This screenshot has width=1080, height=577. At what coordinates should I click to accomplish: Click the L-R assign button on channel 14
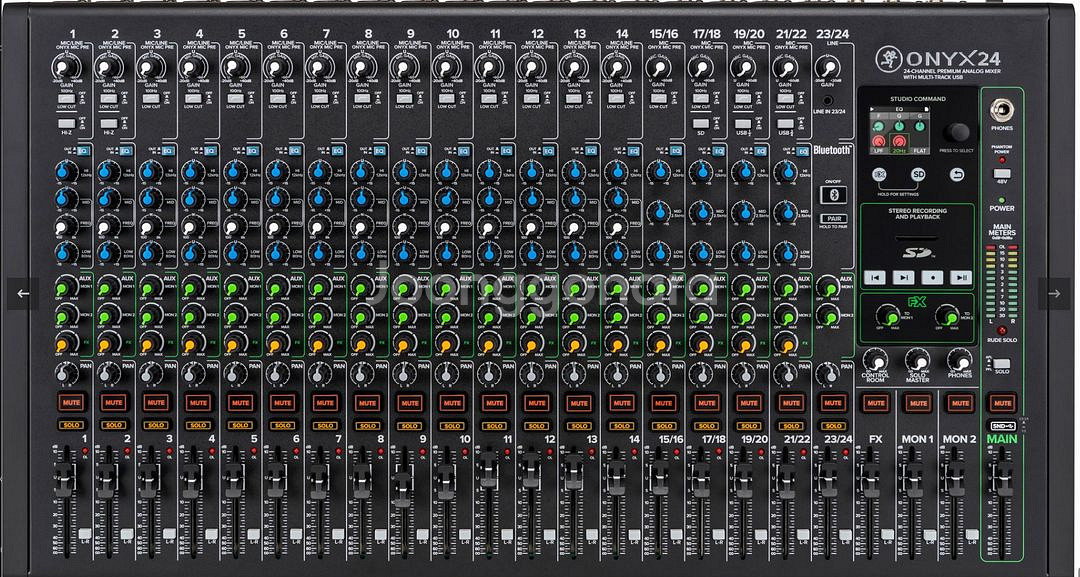(635, 534)
